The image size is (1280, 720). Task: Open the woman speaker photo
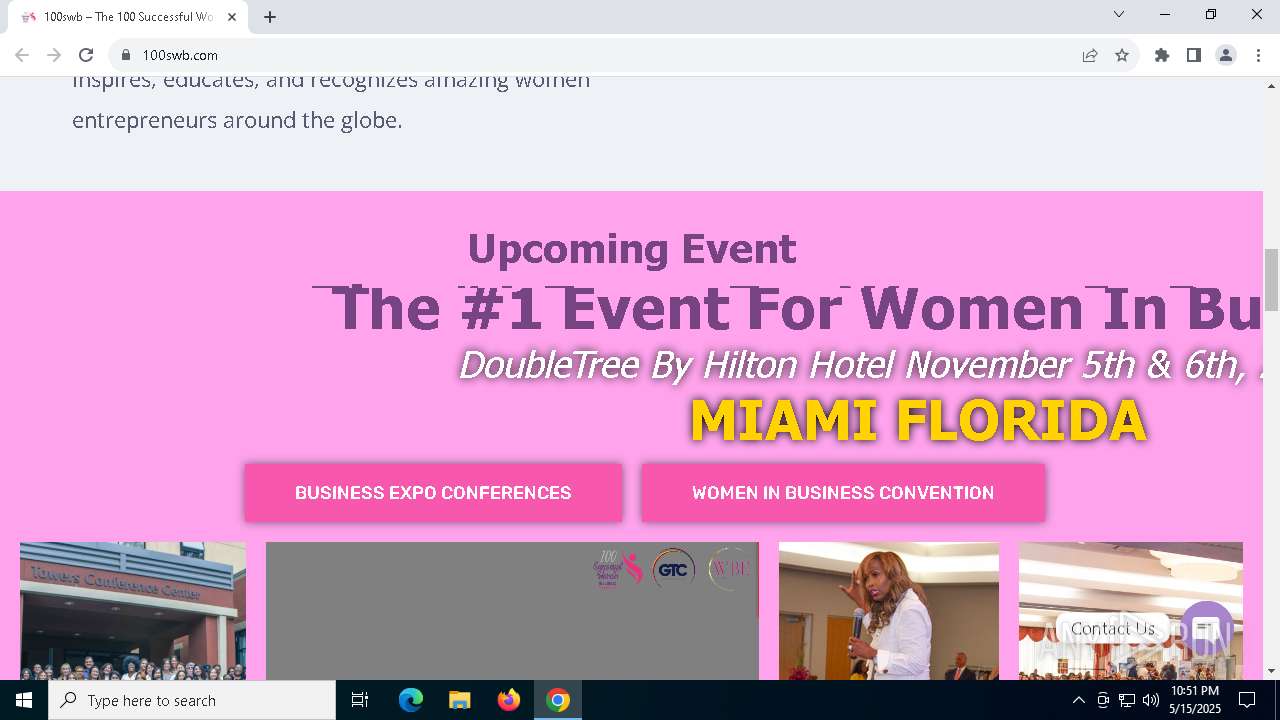click(x=889, y=611)
